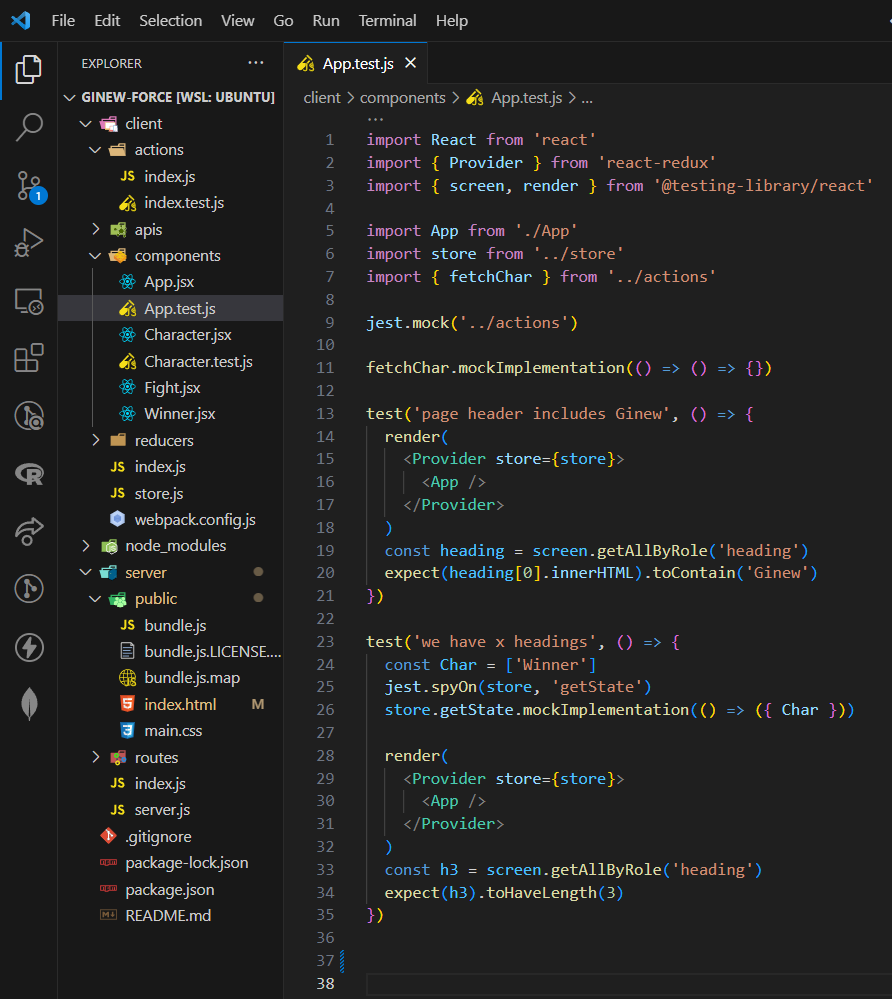Collapse the client folder
892x999 pixels.
(85, 124)
